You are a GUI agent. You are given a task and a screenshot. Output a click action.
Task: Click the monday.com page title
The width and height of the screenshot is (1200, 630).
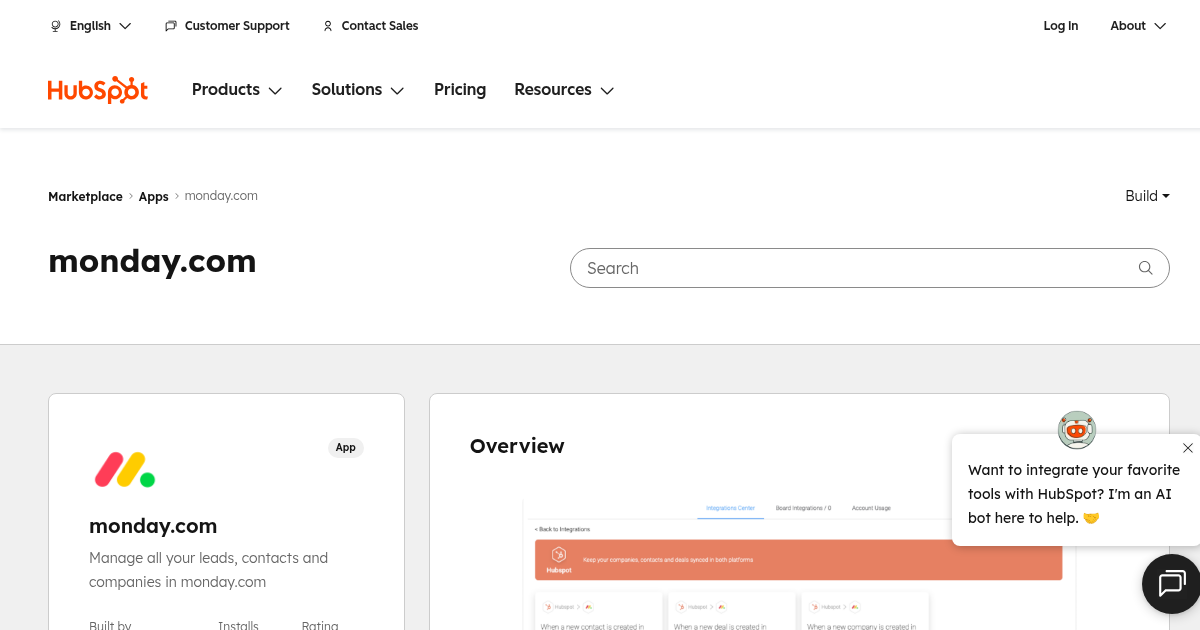pos(152,261)
